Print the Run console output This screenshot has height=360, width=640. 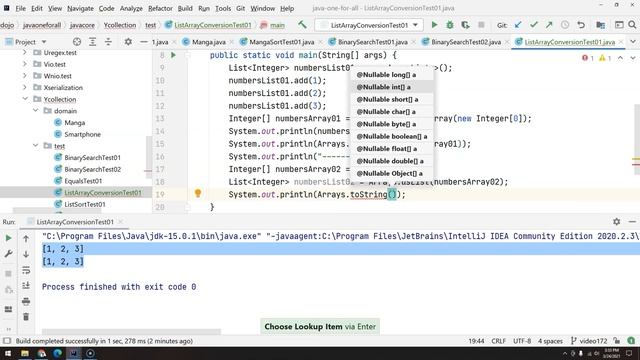pyautogui.click(x=26, y=302)
